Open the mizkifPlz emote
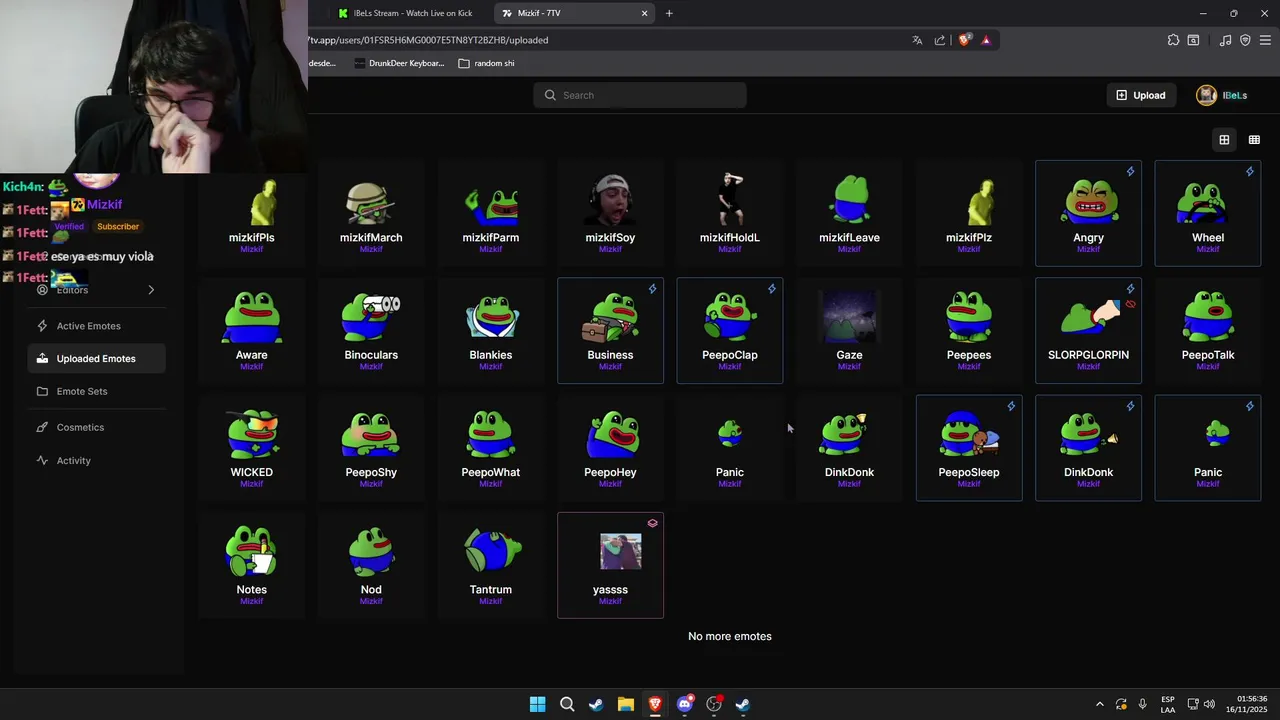Image resolution: width=1280 pixels, height=720 pixels. pos(969,213)
